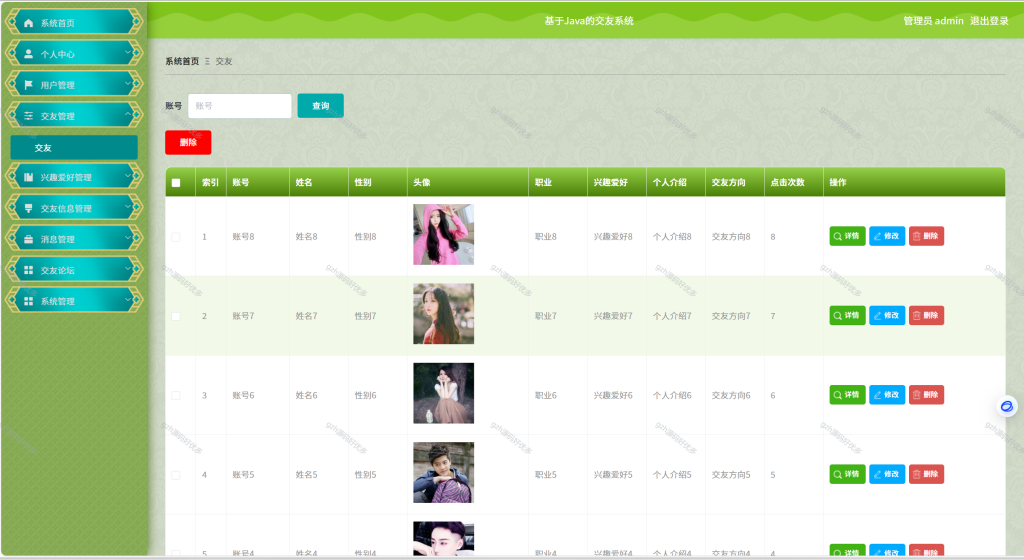
Task: Click the icon beside 交友信息管理
Action: coord(28,208)
